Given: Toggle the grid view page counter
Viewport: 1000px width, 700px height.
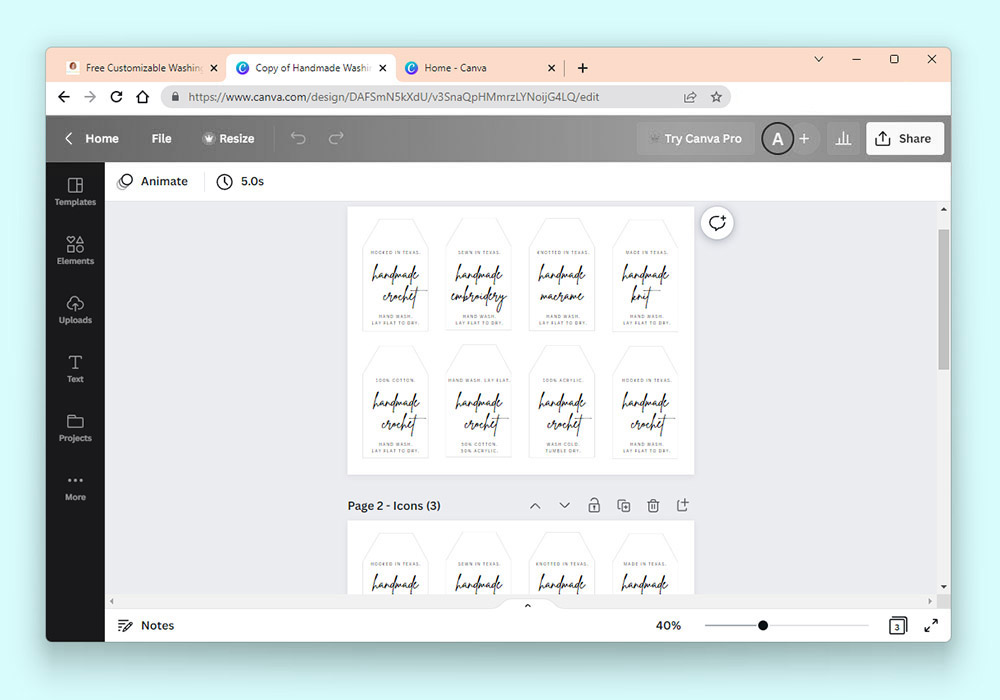Looking at the screenshot, I should (897, 625).
